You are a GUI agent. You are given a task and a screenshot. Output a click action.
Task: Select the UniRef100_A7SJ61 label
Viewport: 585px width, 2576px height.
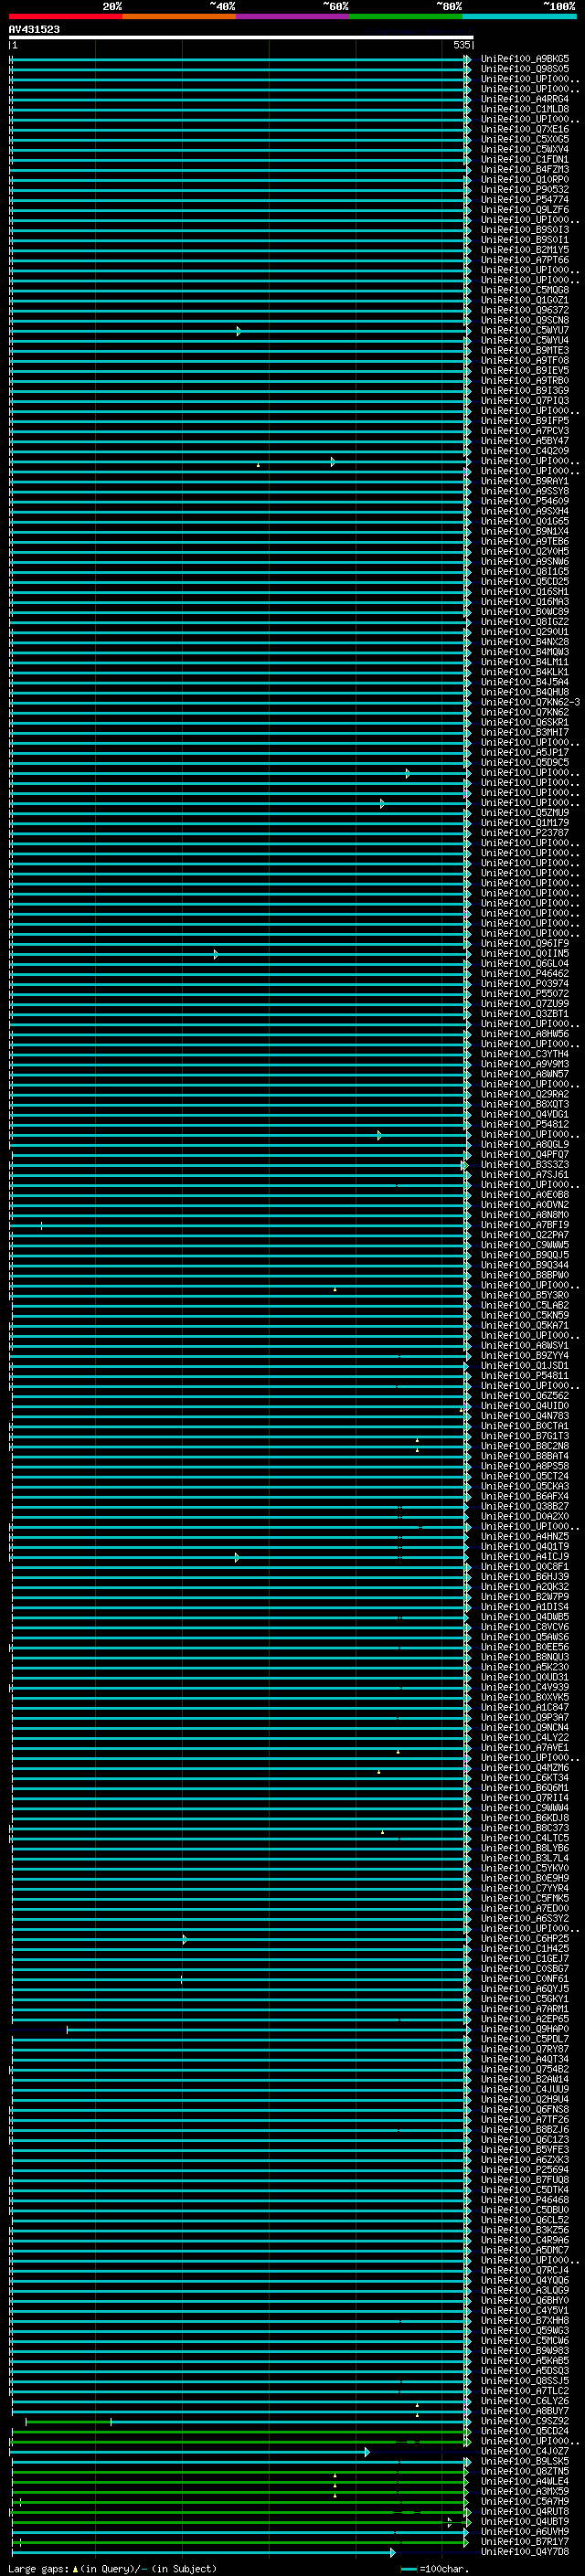pyautogui.click(x=525, y=1175)
